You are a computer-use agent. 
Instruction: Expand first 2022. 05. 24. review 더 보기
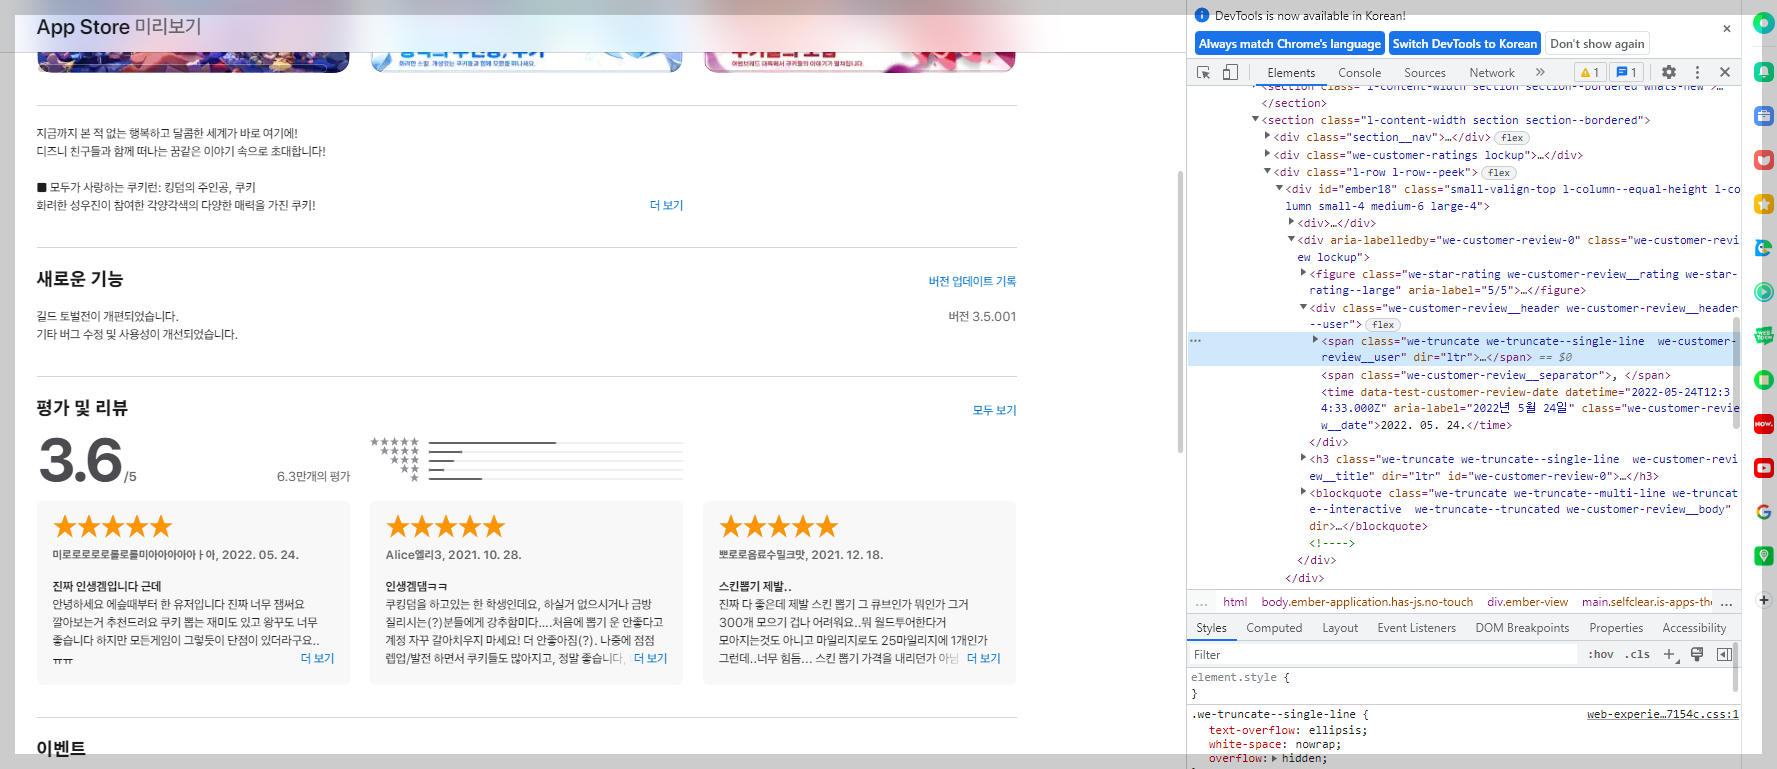tap(317, 658)
